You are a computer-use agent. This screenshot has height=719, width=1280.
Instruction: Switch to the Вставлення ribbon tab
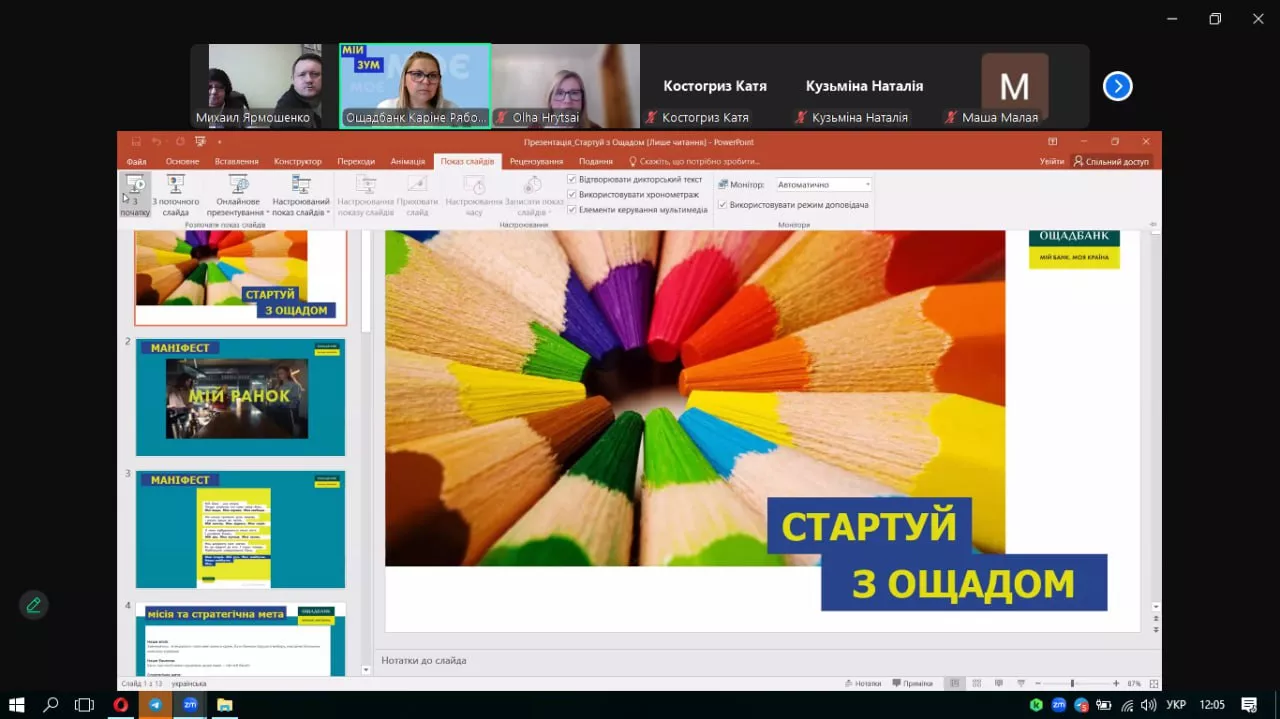point(237,161)
